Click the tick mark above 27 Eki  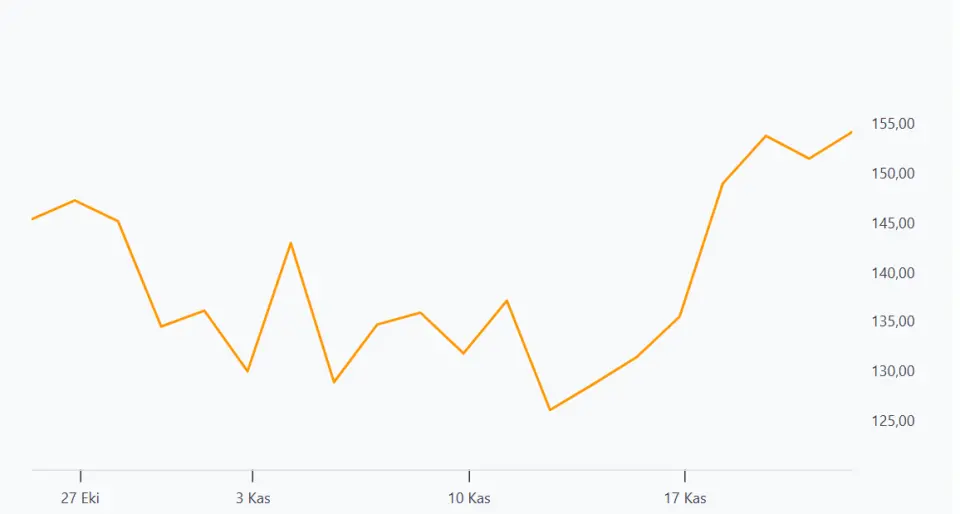tap(80, 476)
